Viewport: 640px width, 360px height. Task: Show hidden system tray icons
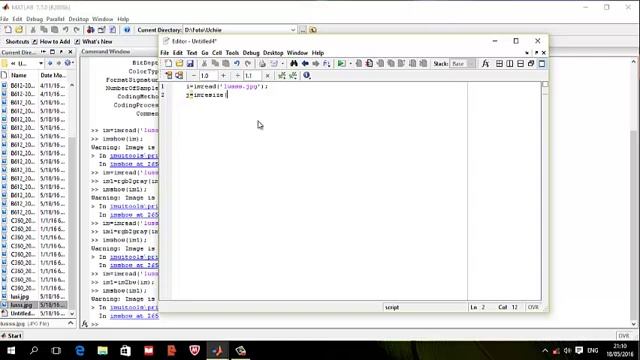pyautogui.click(x=545, y=351)
